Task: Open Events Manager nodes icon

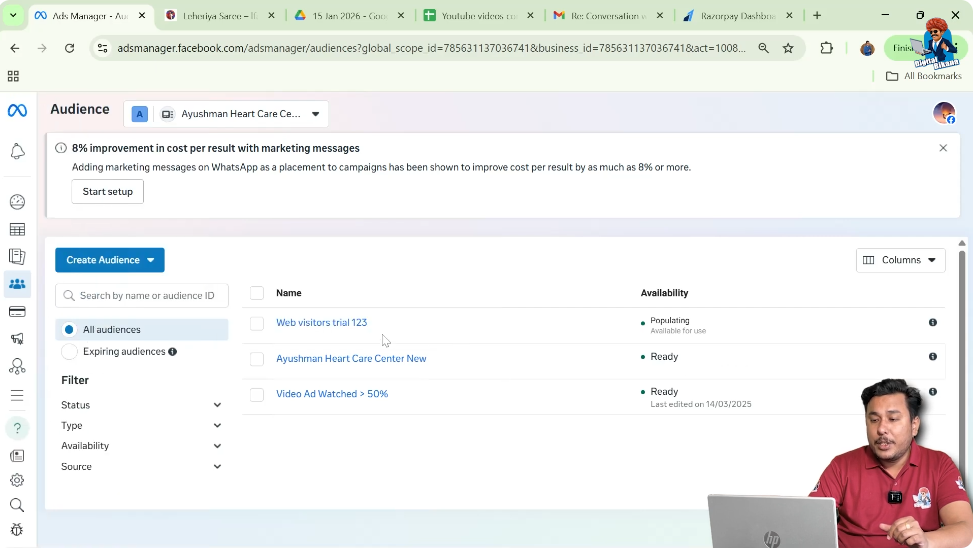Action: click(17, 367)
